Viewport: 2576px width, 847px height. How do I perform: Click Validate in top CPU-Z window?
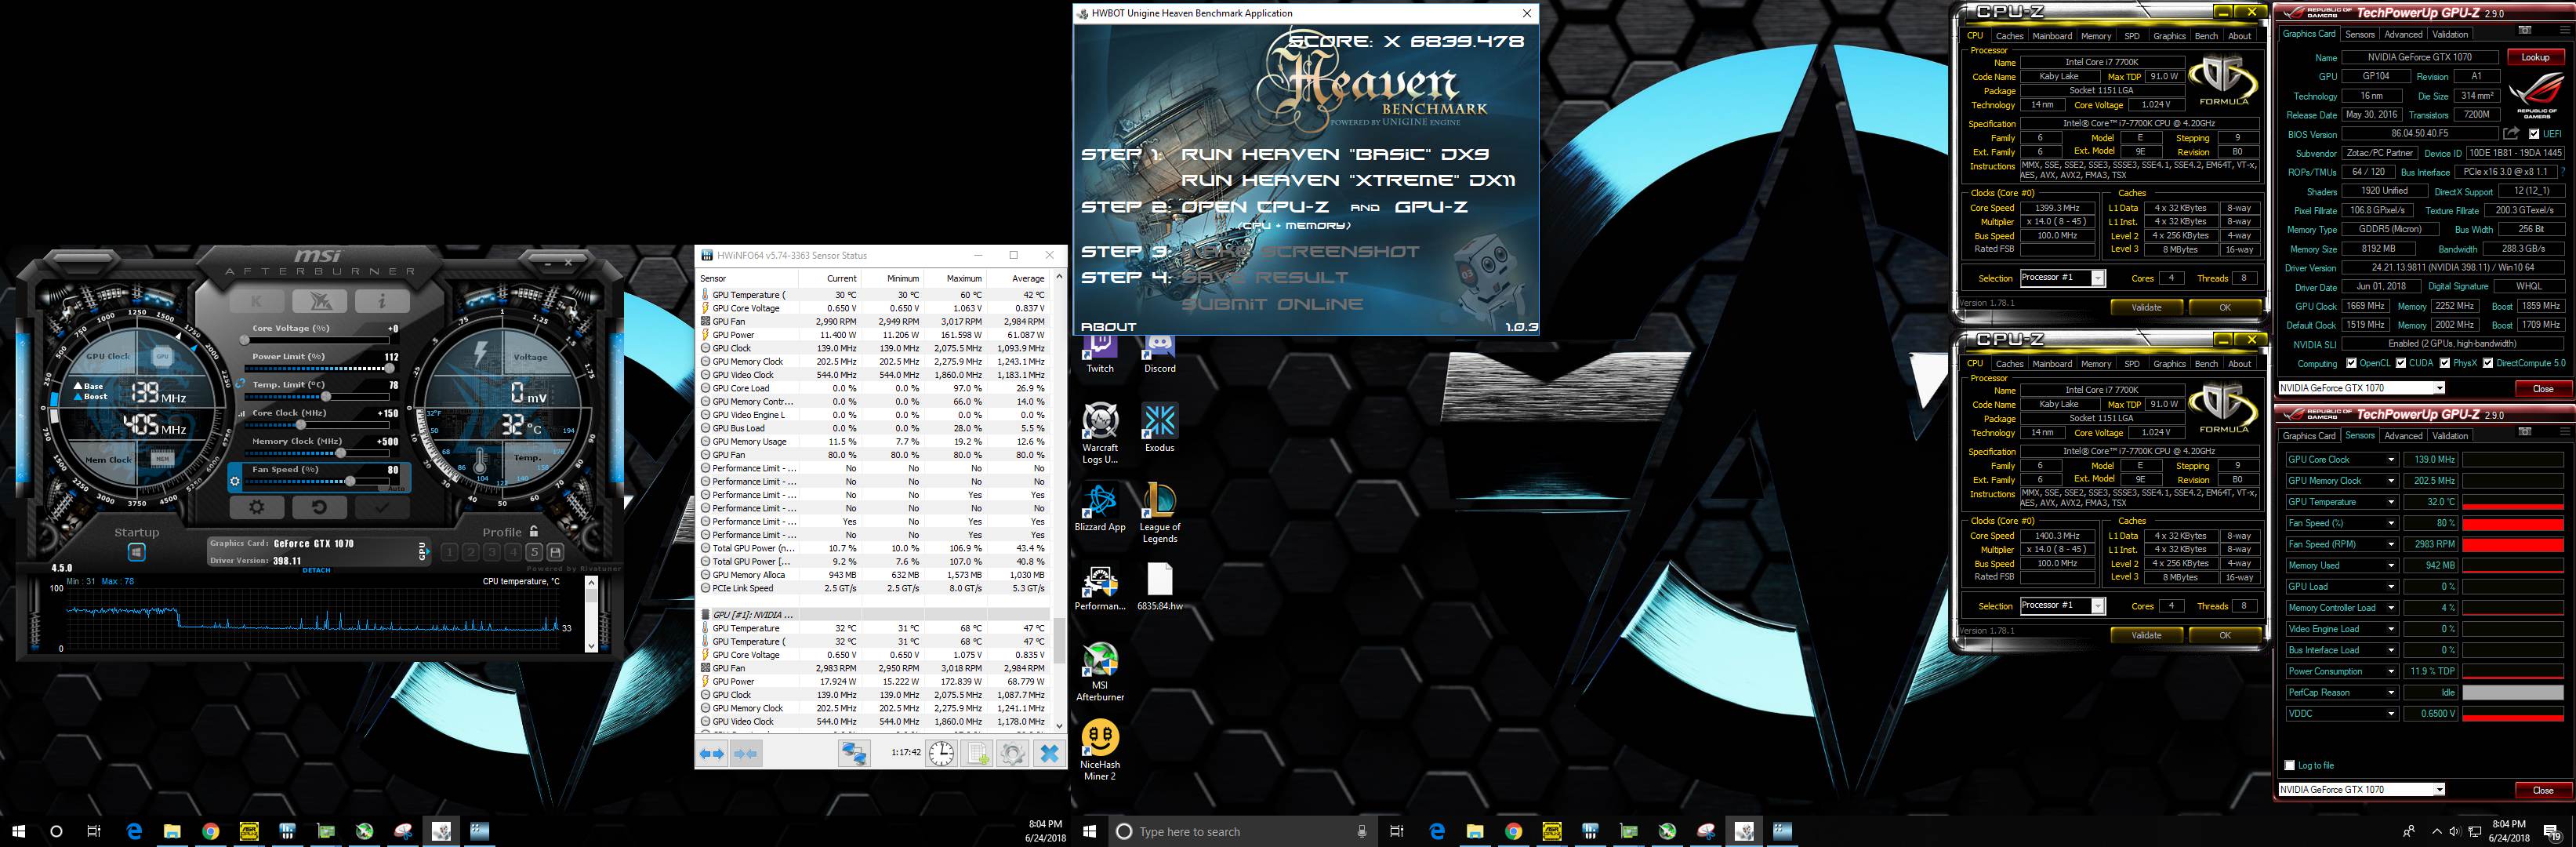(2146, 307)
